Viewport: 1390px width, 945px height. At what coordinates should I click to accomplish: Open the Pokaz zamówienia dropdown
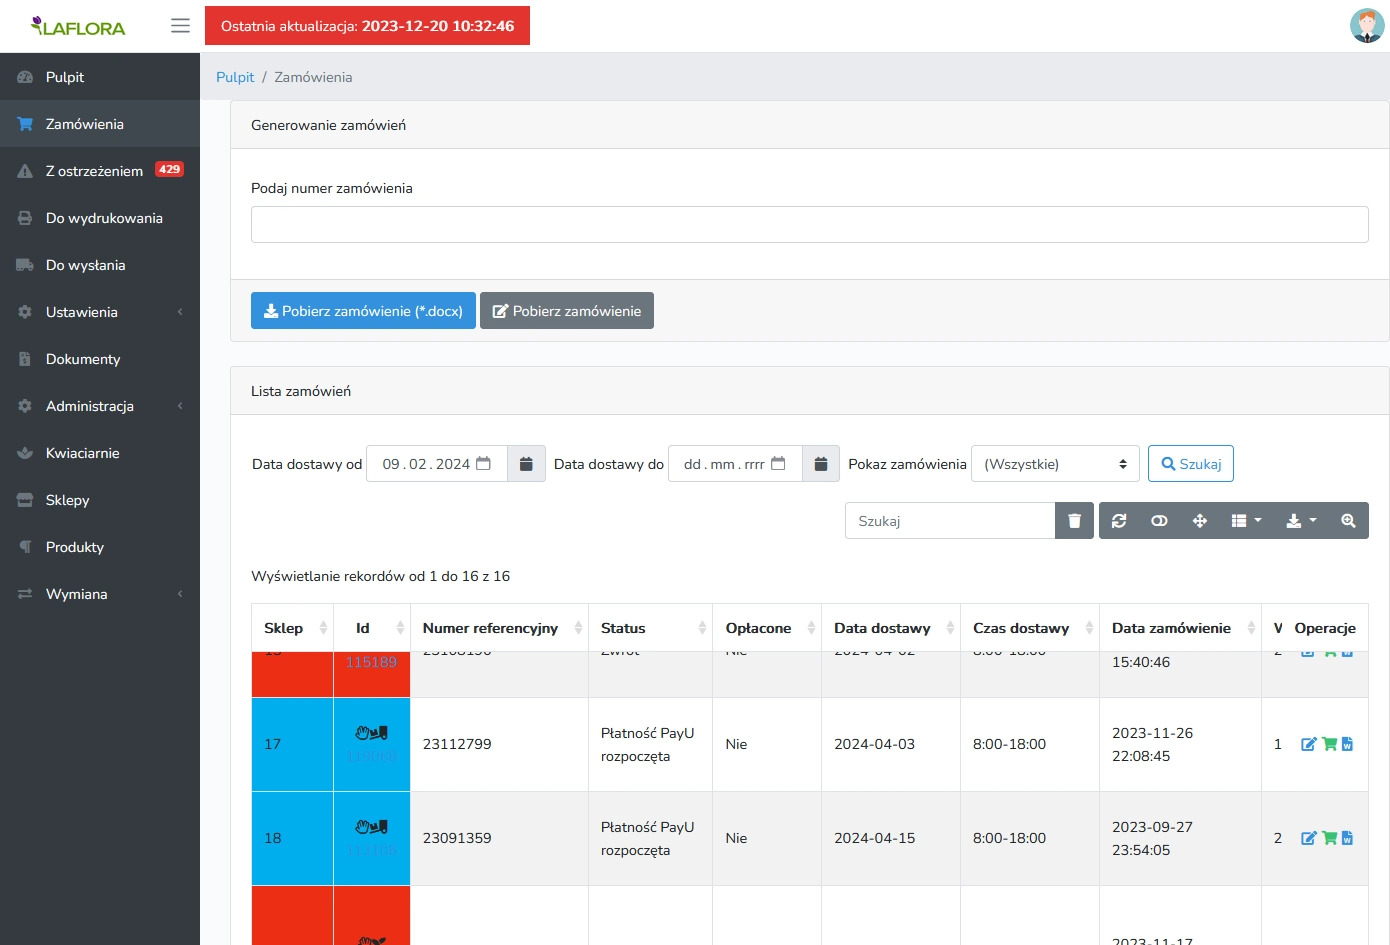point(1055,464)
